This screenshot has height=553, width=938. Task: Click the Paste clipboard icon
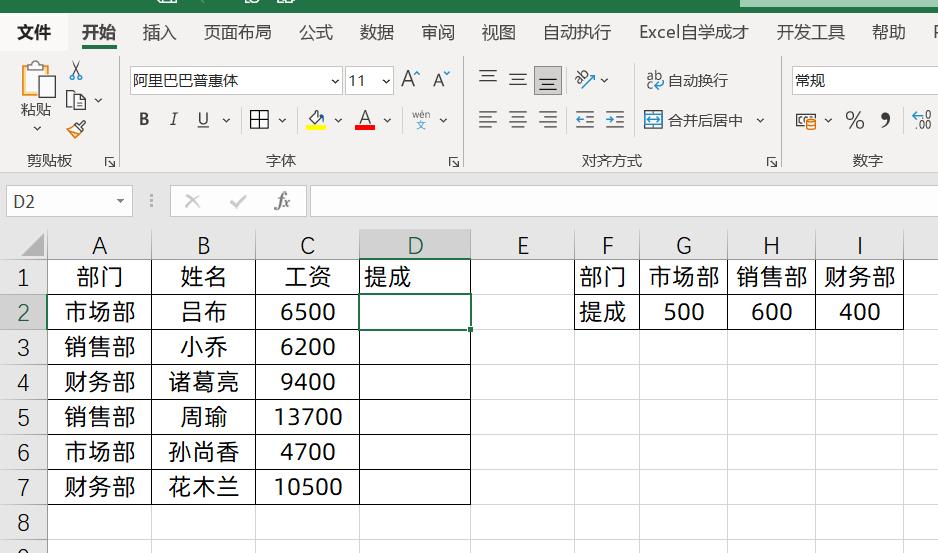(37, 79)
